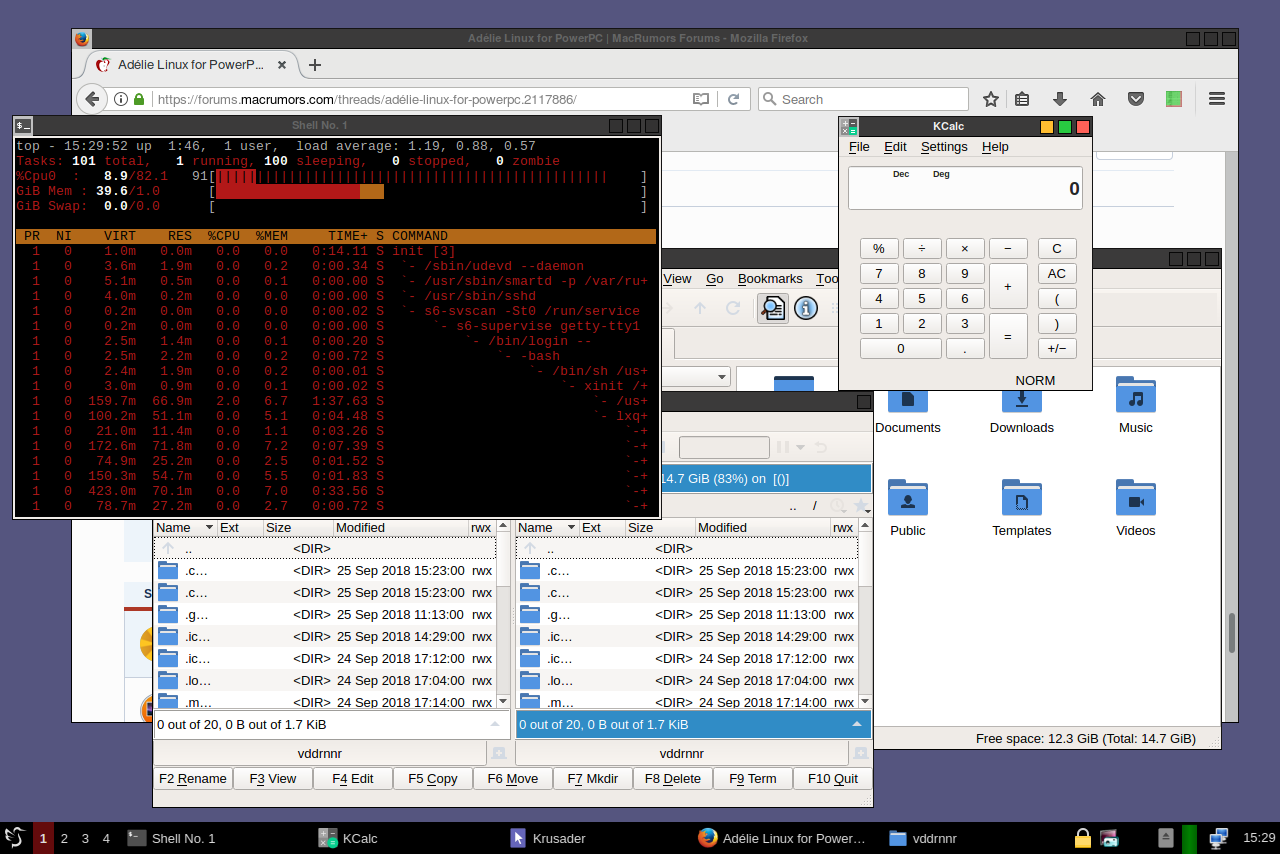Open the Firefox downloads arrow icon
The width and height of the screenshot is (1280, 854).
click(1060, 99)
